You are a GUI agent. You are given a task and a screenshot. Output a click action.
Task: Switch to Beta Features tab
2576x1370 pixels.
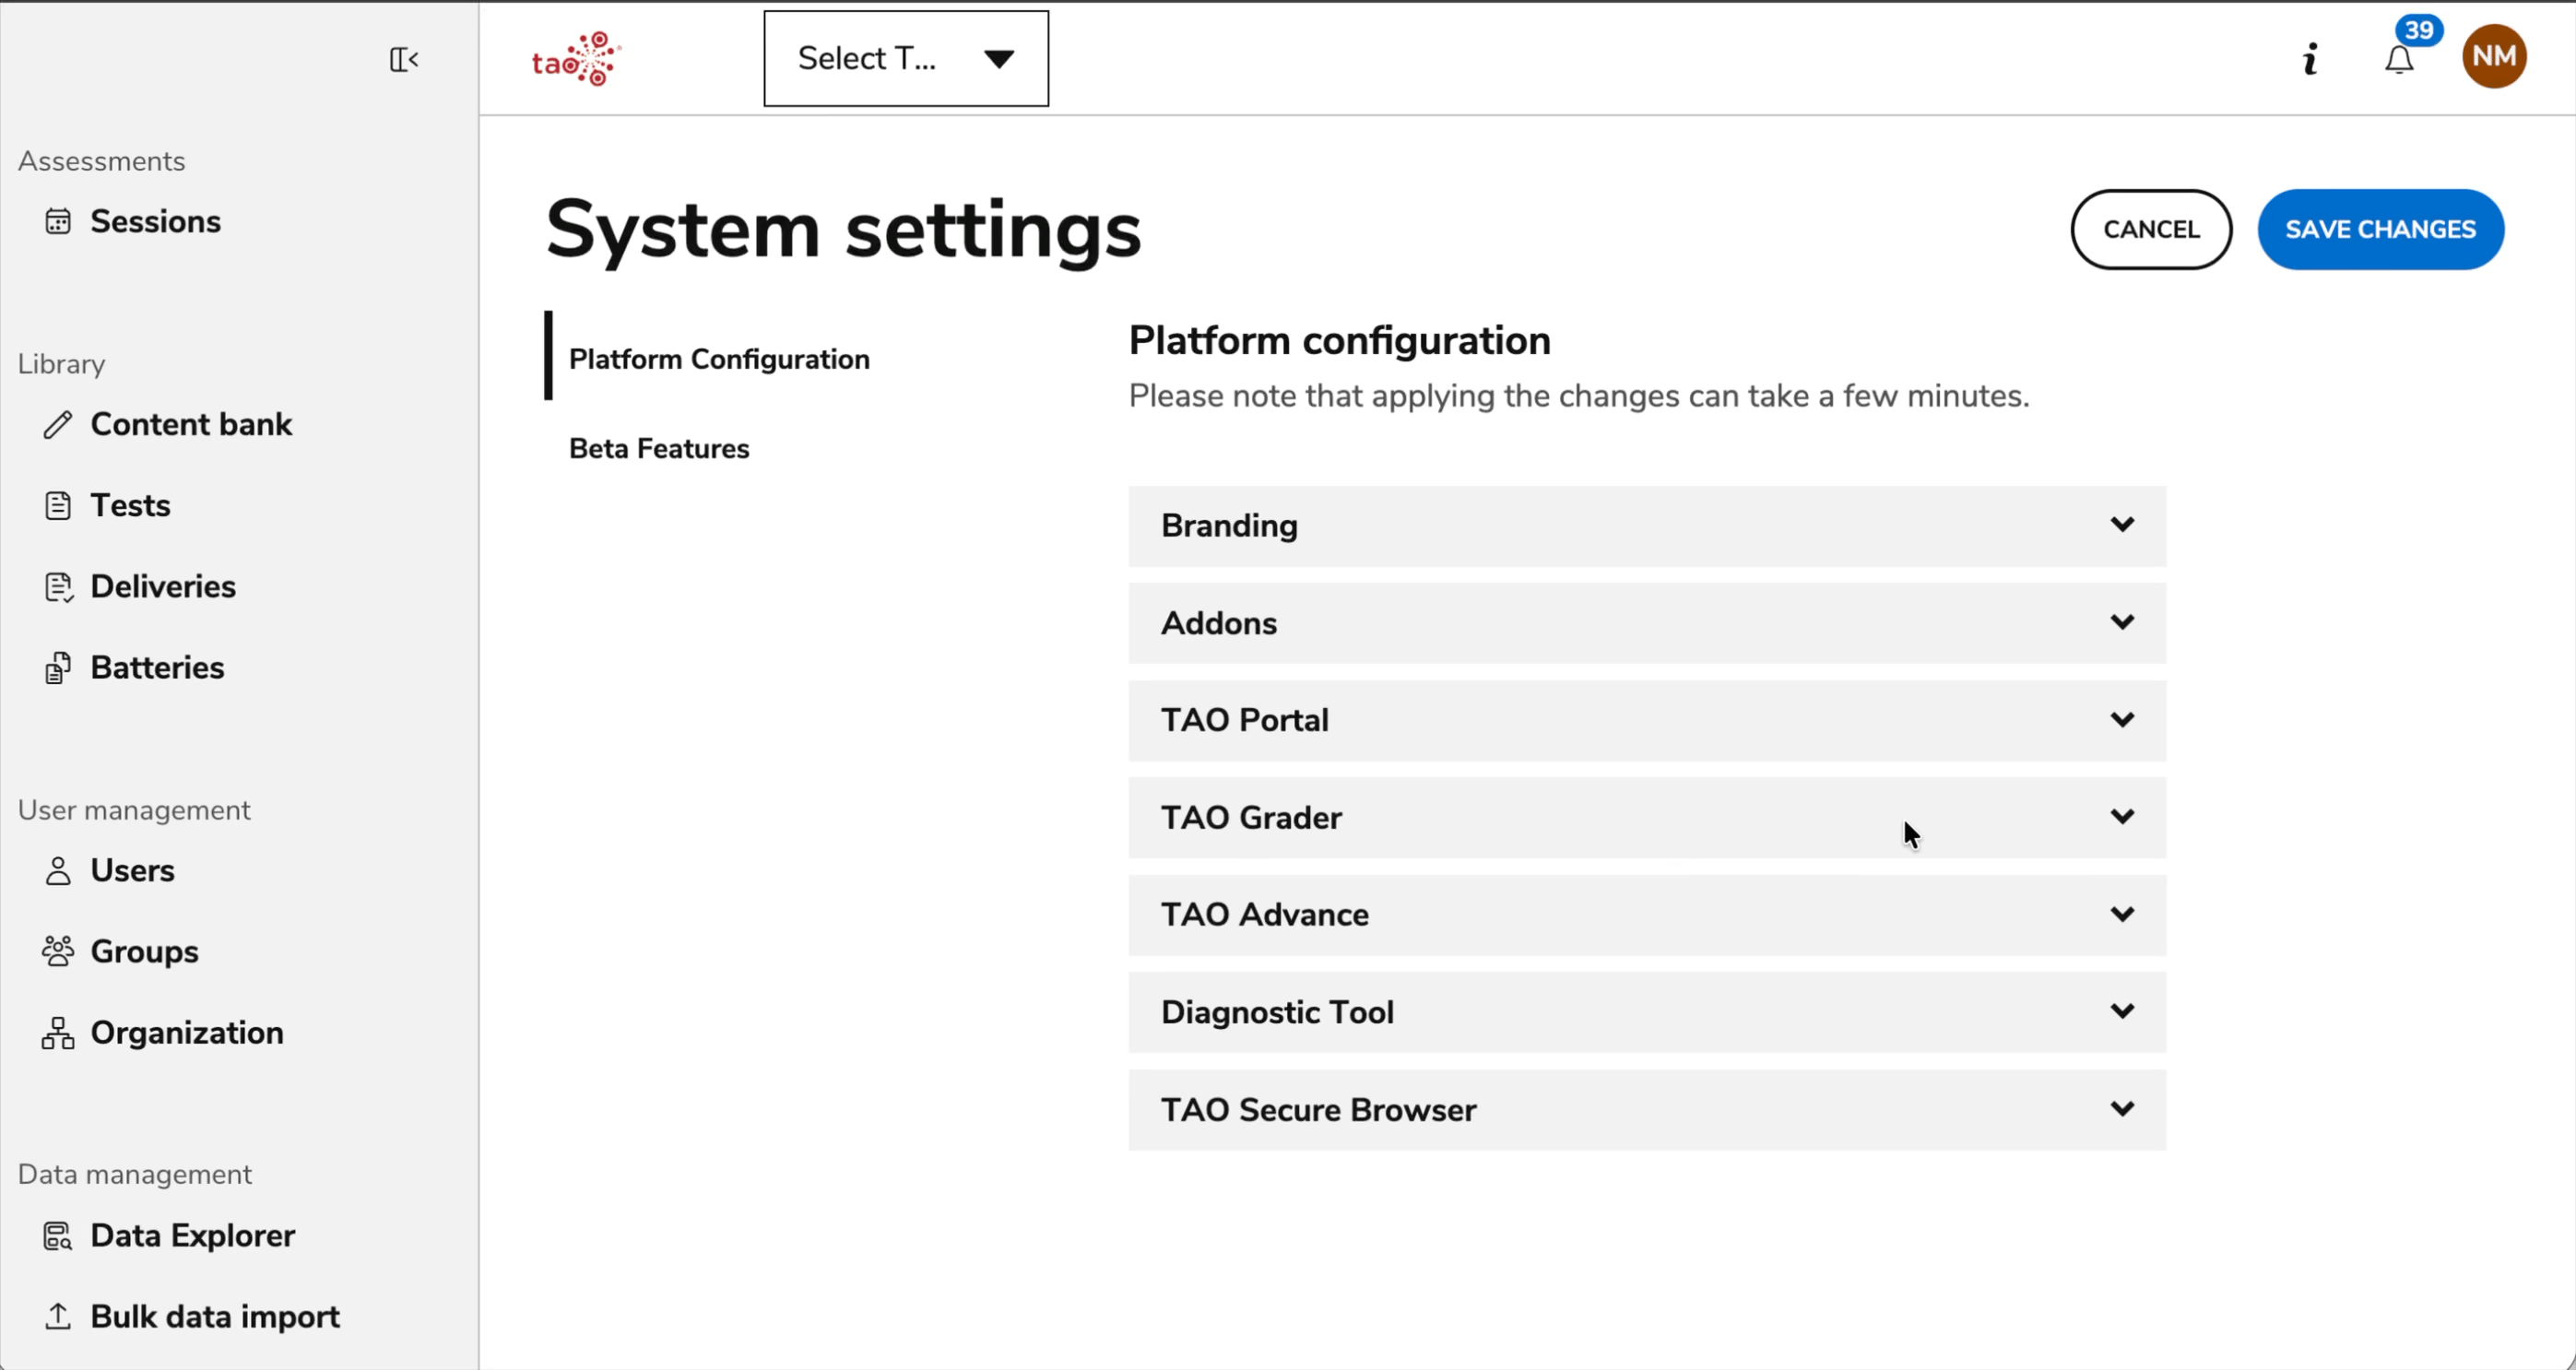click(x=659, y=449)
